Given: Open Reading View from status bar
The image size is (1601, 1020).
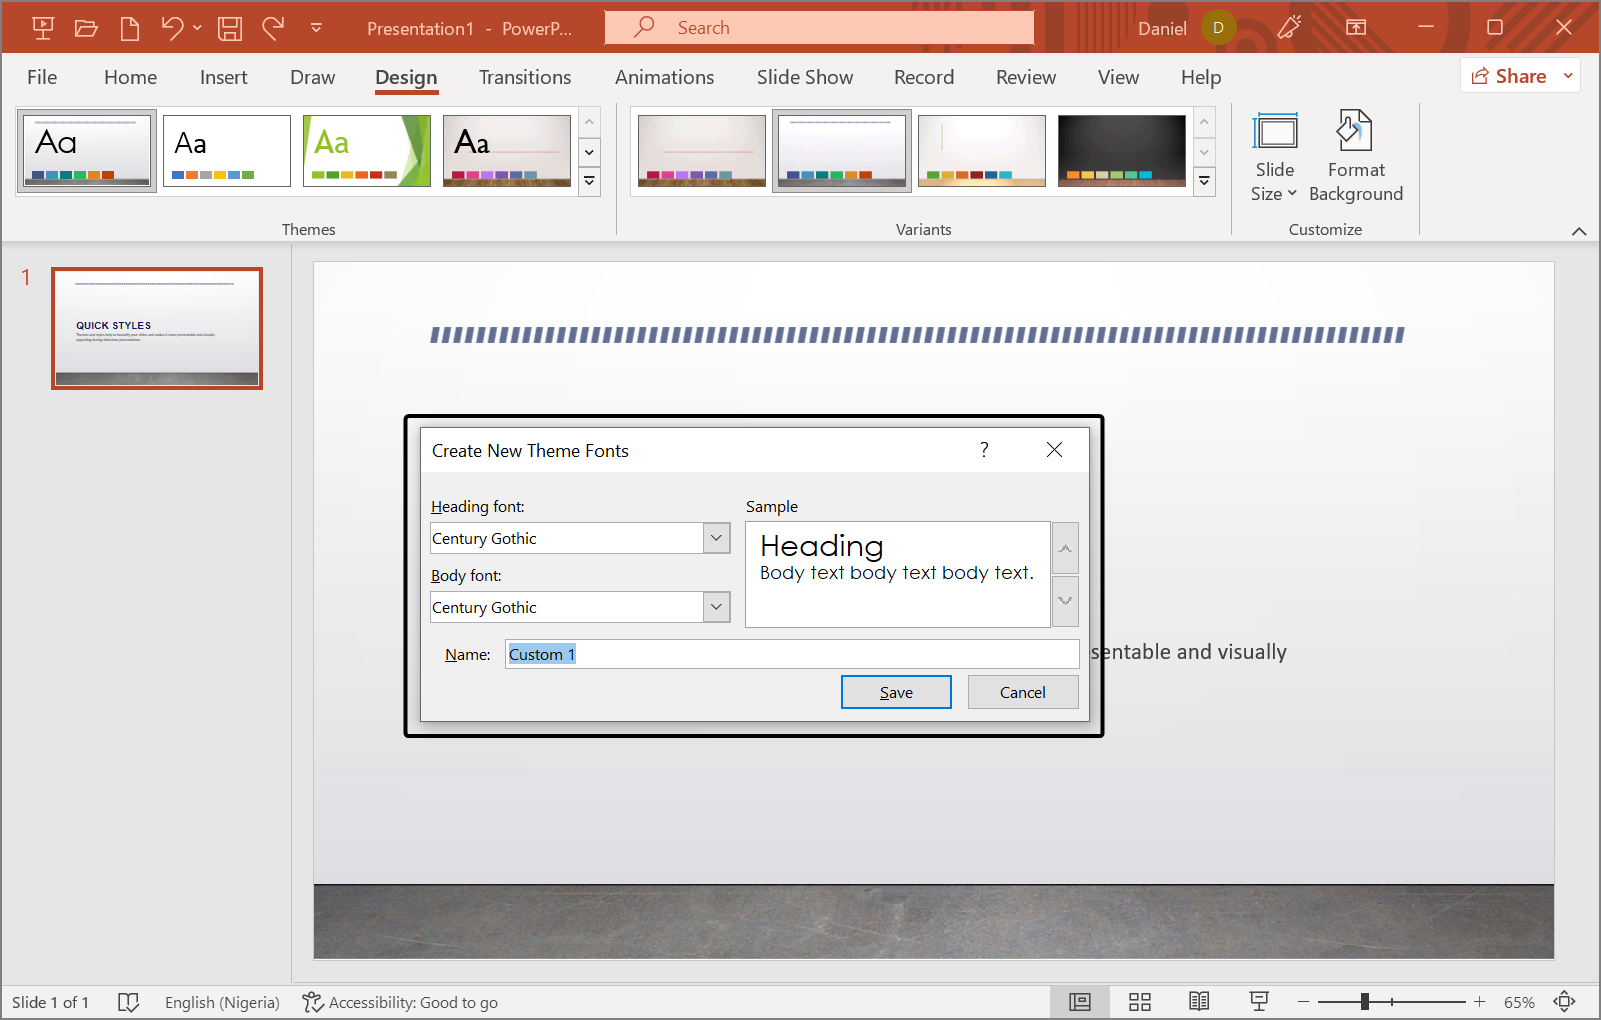Looking at the screenshot, I should 1199,1002.
